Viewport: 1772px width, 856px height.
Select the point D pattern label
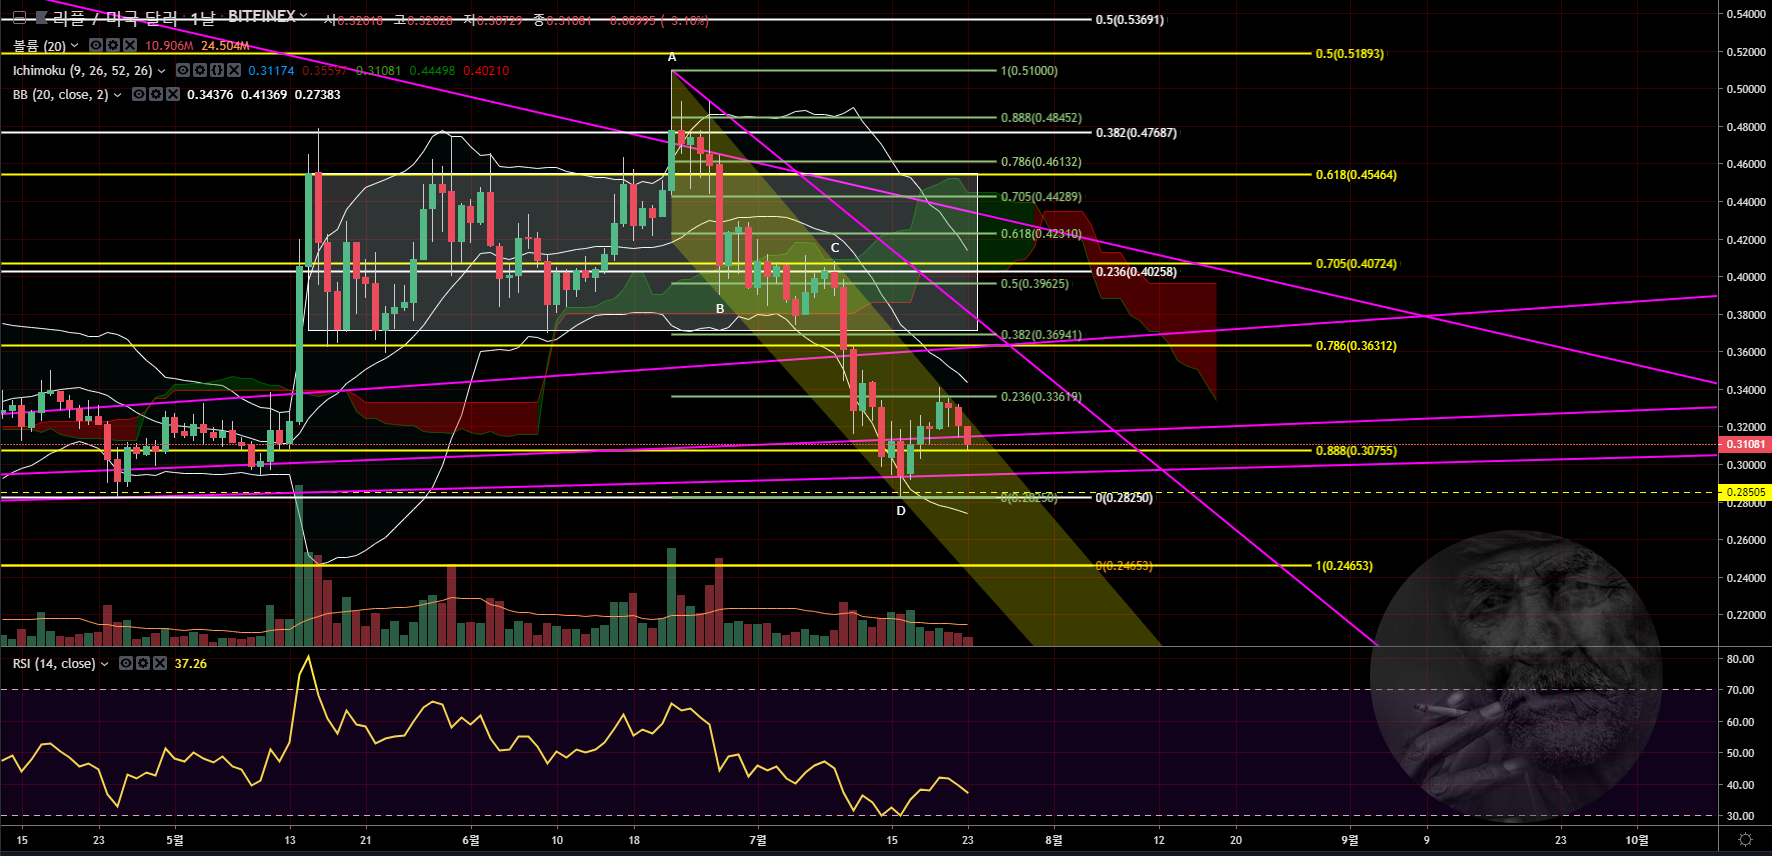(901, 511)
